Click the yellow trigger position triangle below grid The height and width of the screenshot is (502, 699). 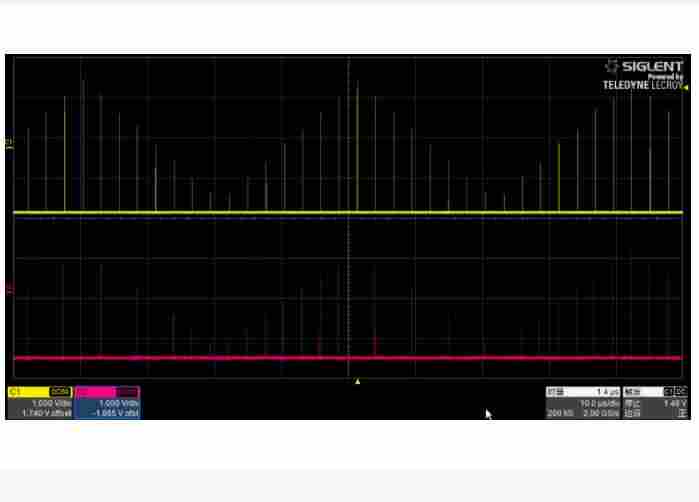(358, 381)
